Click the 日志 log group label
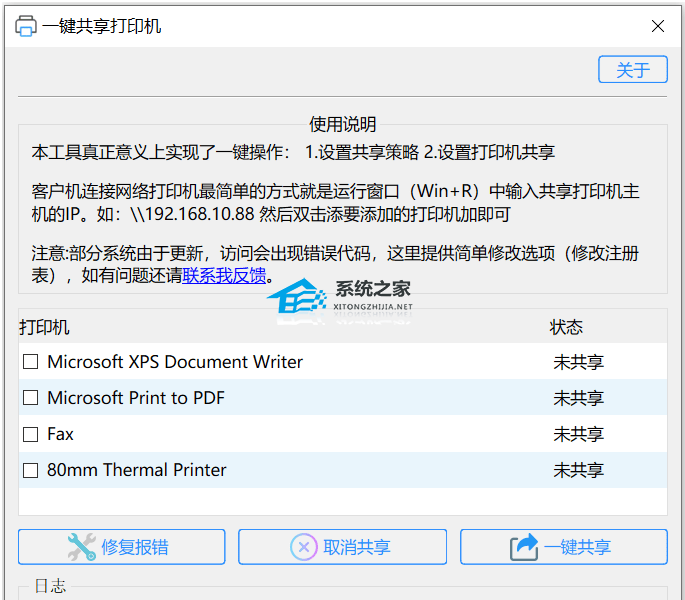Screen dimensions: 685x600 point(50,586)
